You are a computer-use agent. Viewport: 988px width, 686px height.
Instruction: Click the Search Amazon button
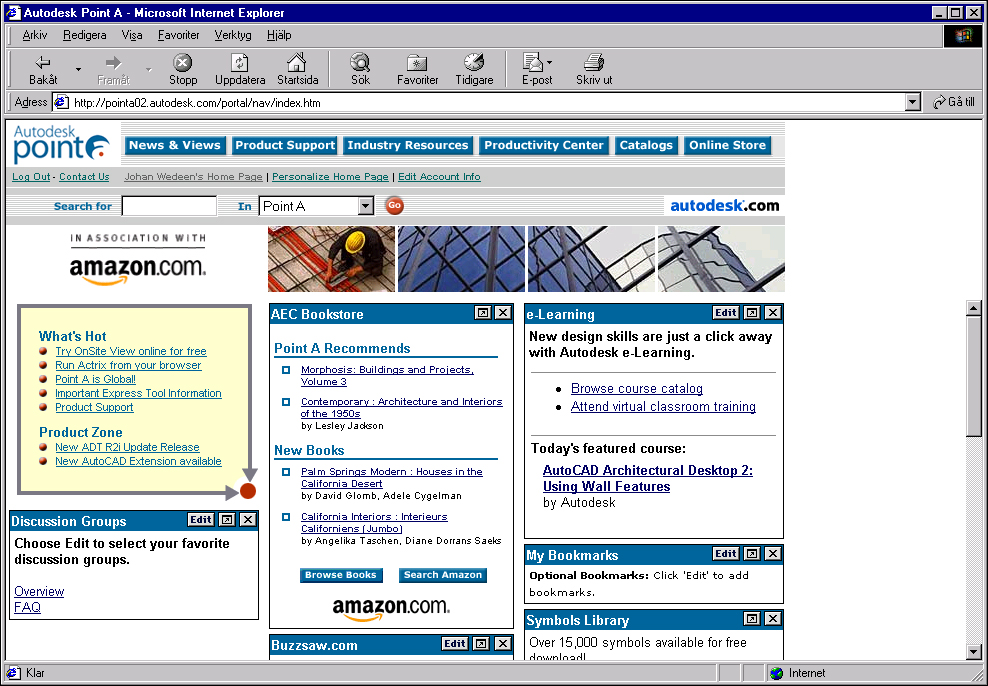[x=443, y=575]
